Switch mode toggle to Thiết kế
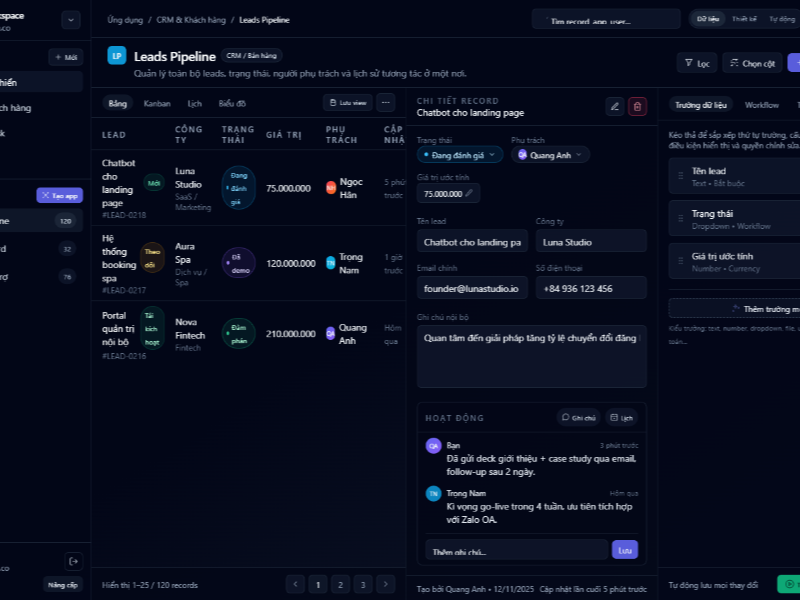 pos(744,19)
